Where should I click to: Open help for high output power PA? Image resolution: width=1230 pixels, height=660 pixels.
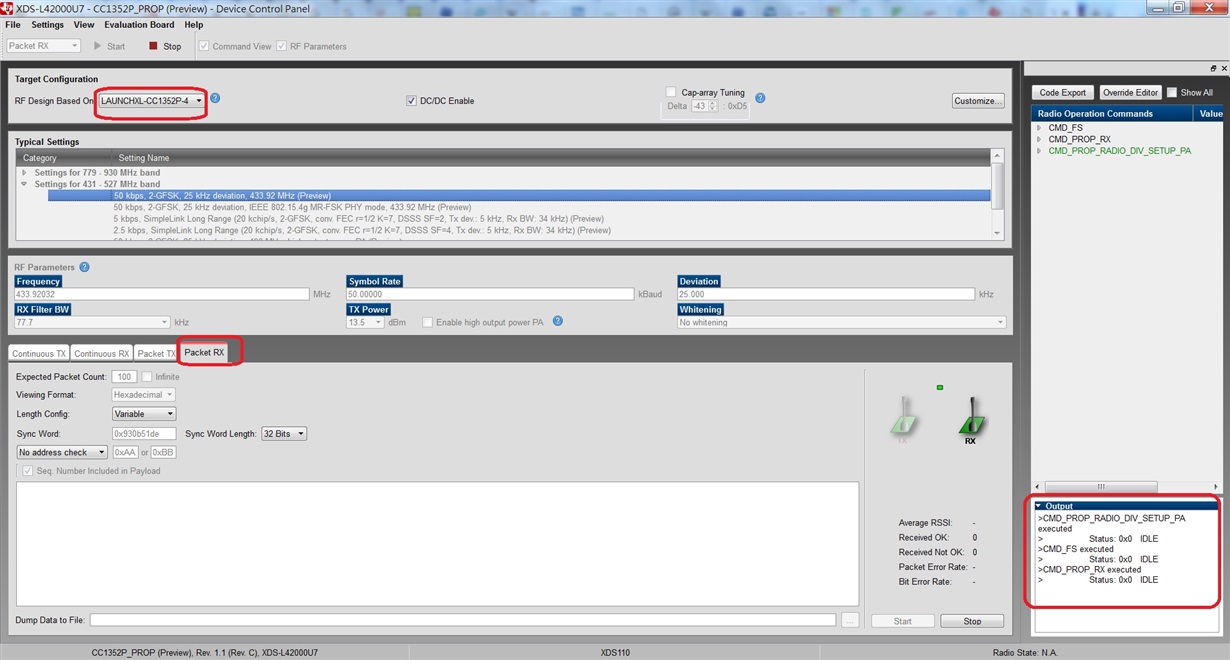(558, 321)
